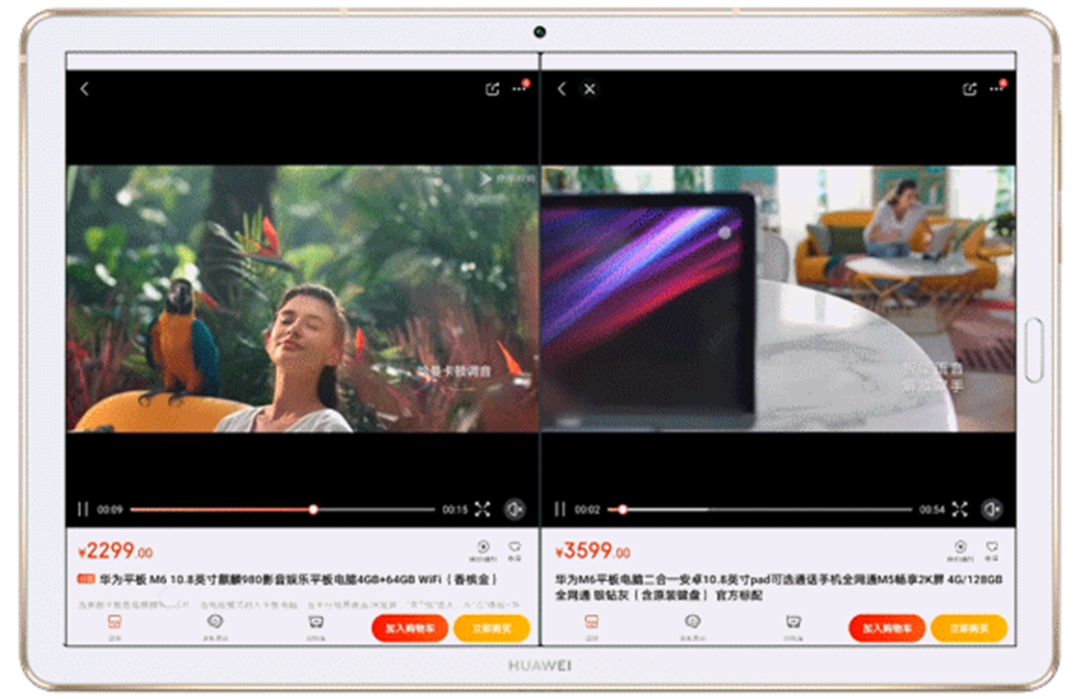Open the shopping cart in the left bottom bar

click(316, 627)
